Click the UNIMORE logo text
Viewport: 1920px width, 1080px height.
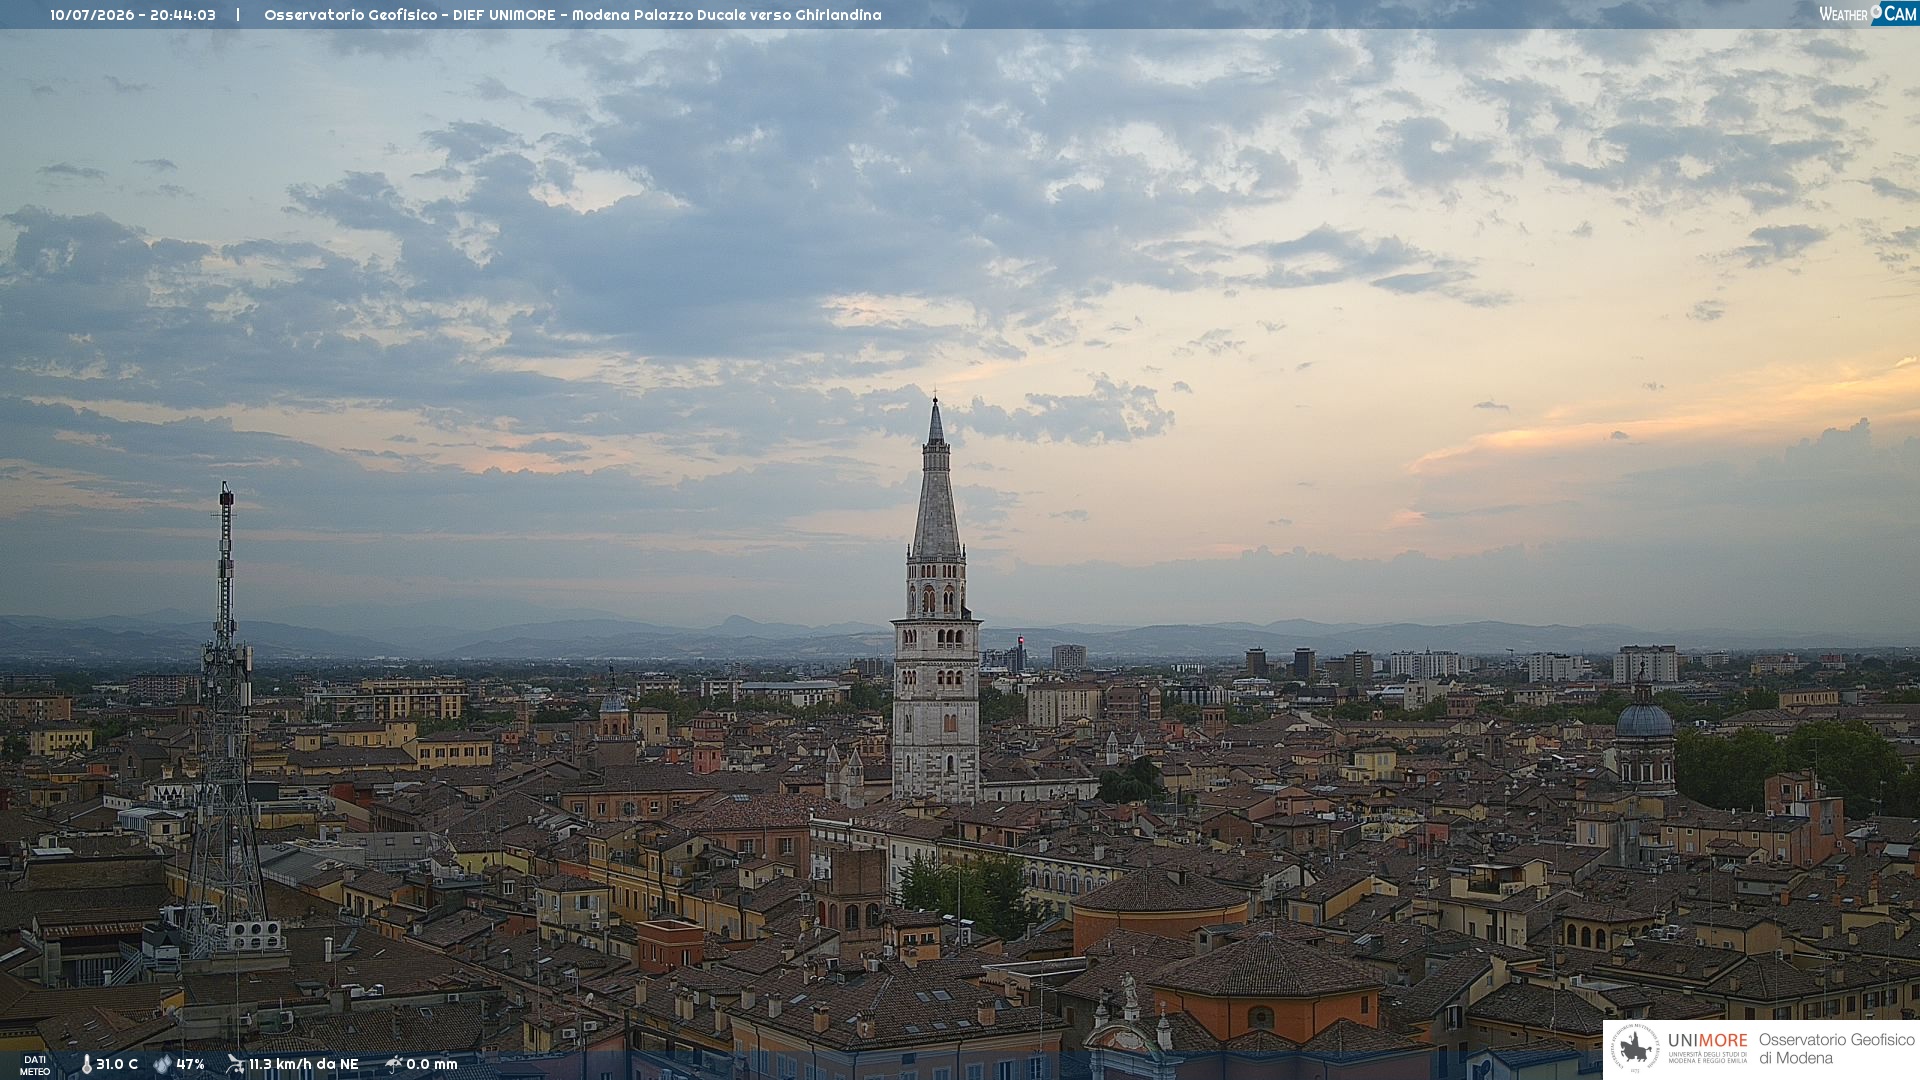pyautogui.click(x=1707, y=1041)
